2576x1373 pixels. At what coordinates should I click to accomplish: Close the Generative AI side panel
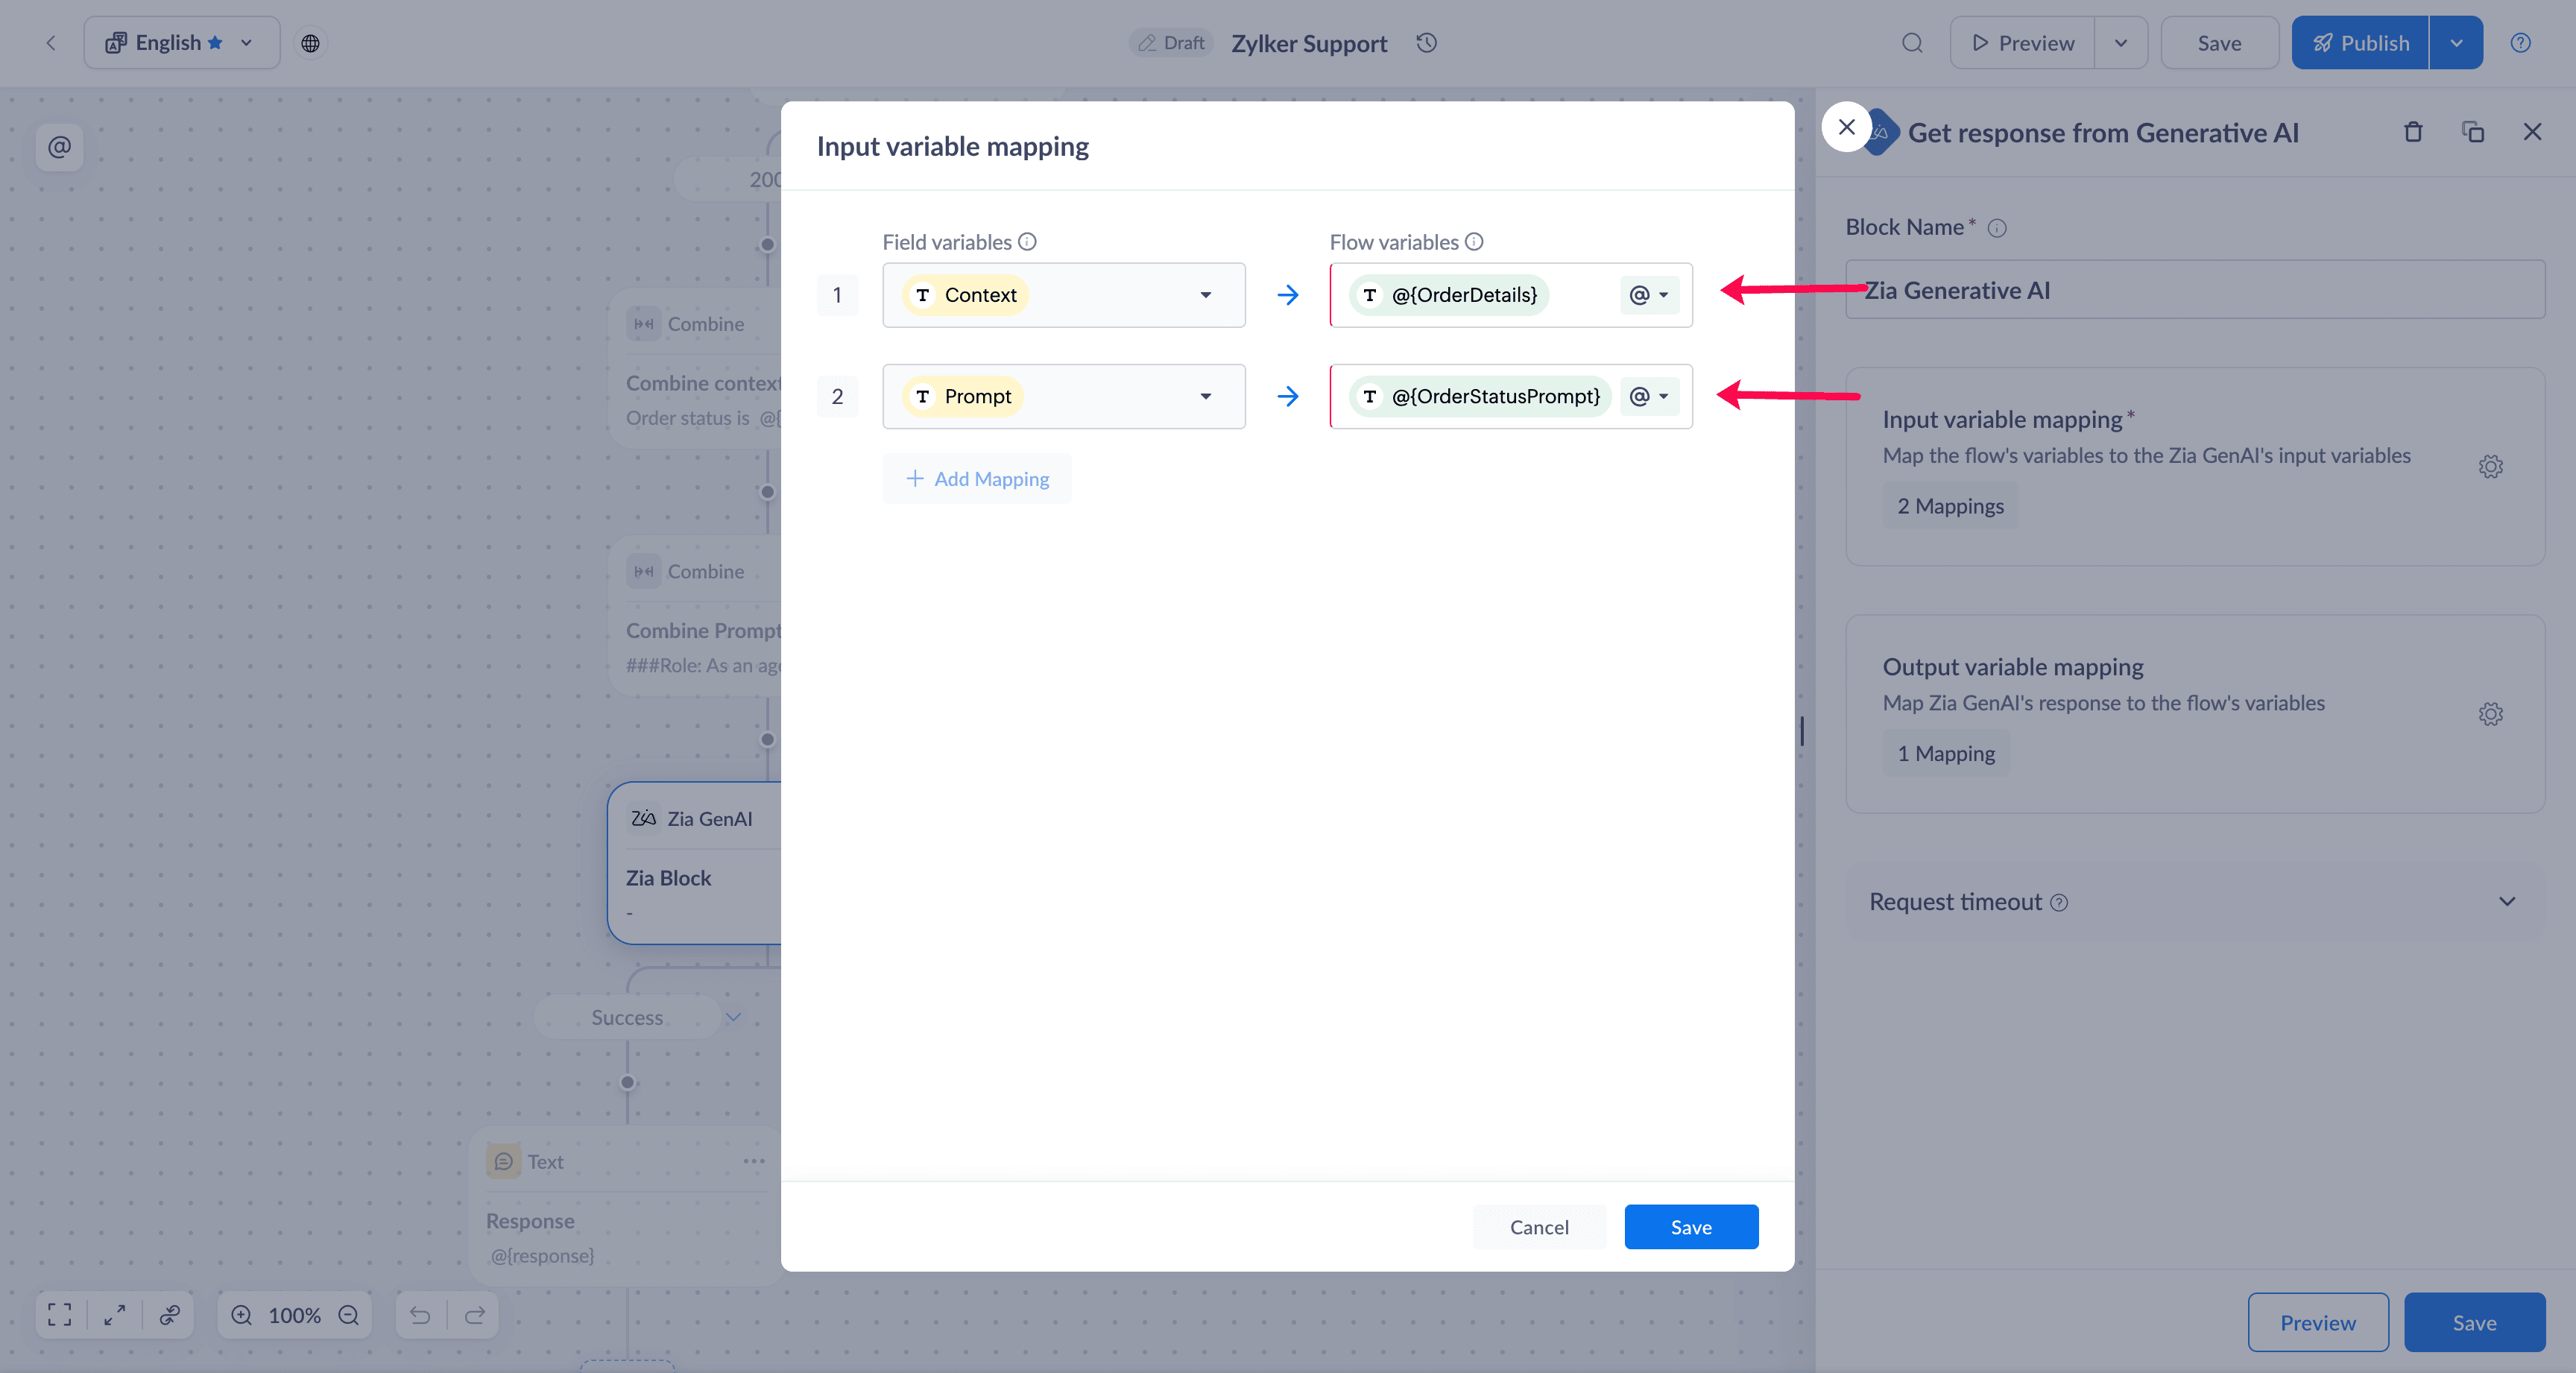[x=2532, y=132]
